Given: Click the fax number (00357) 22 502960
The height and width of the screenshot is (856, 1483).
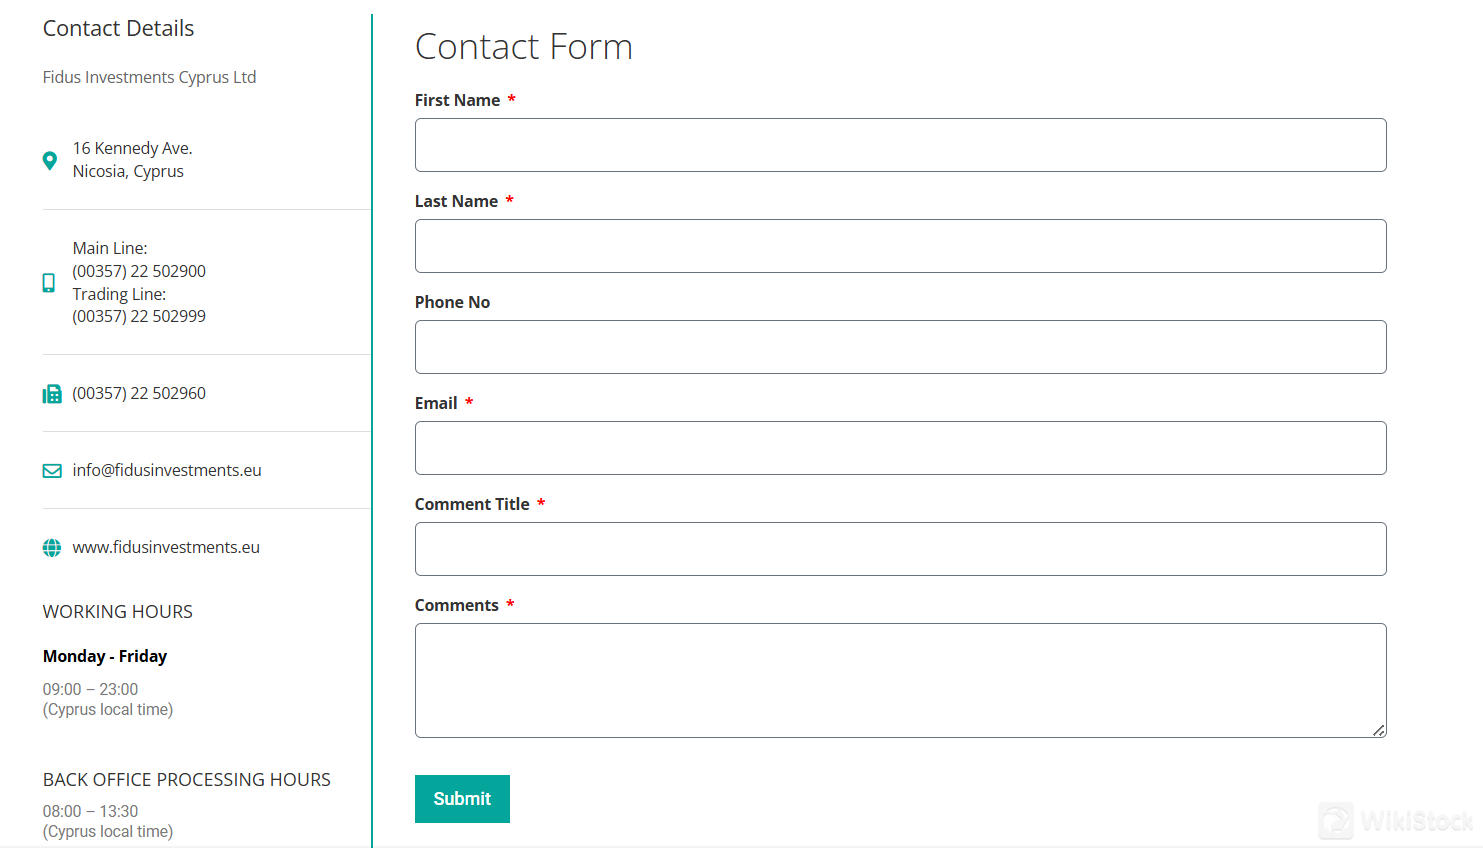Looking at the screenshot, I should (139, 393).
